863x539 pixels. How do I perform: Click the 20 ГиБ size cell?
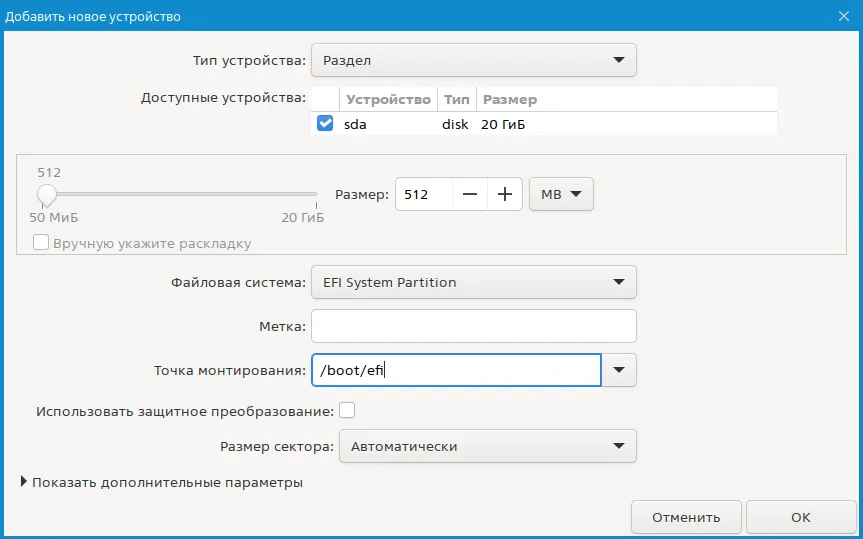pos(503,124)
